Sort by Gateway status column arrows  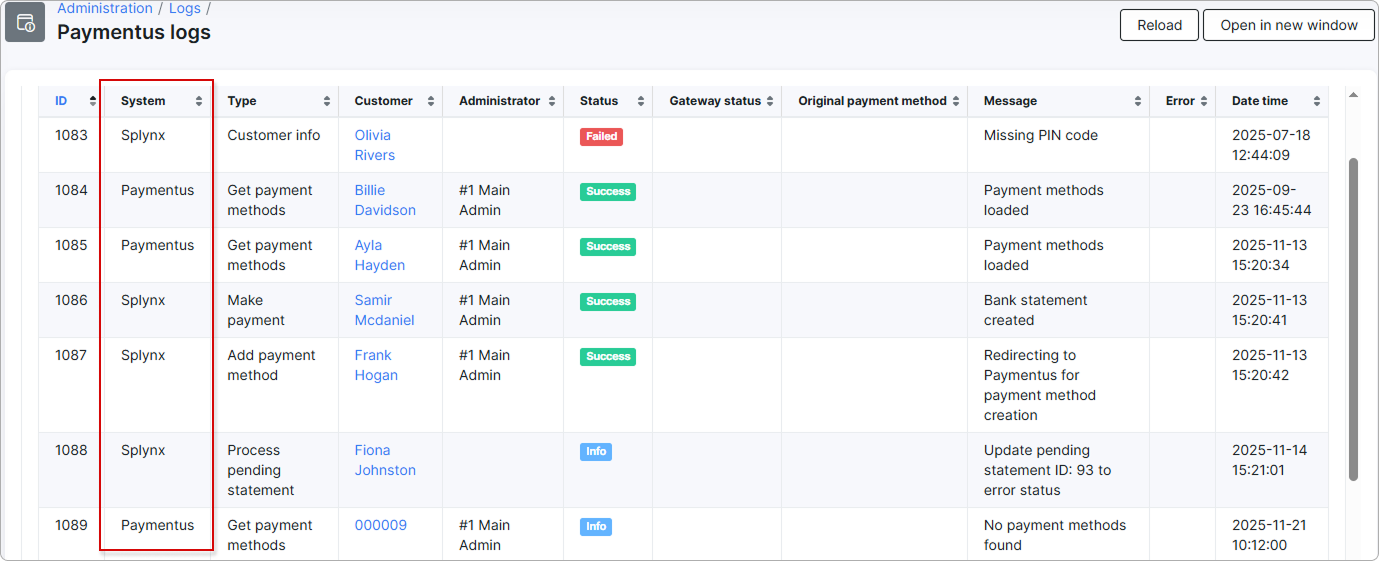click(x=770, y=101)
